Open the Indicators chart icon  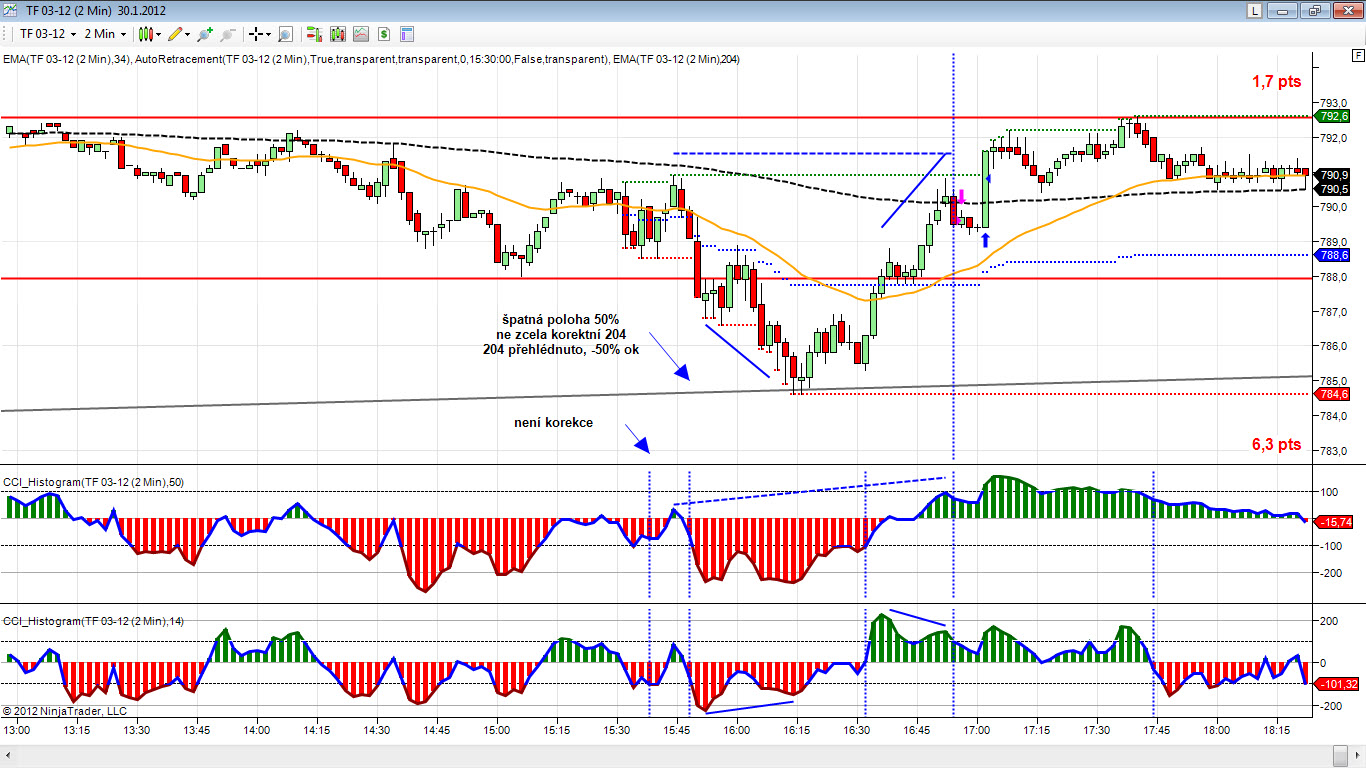360,34
